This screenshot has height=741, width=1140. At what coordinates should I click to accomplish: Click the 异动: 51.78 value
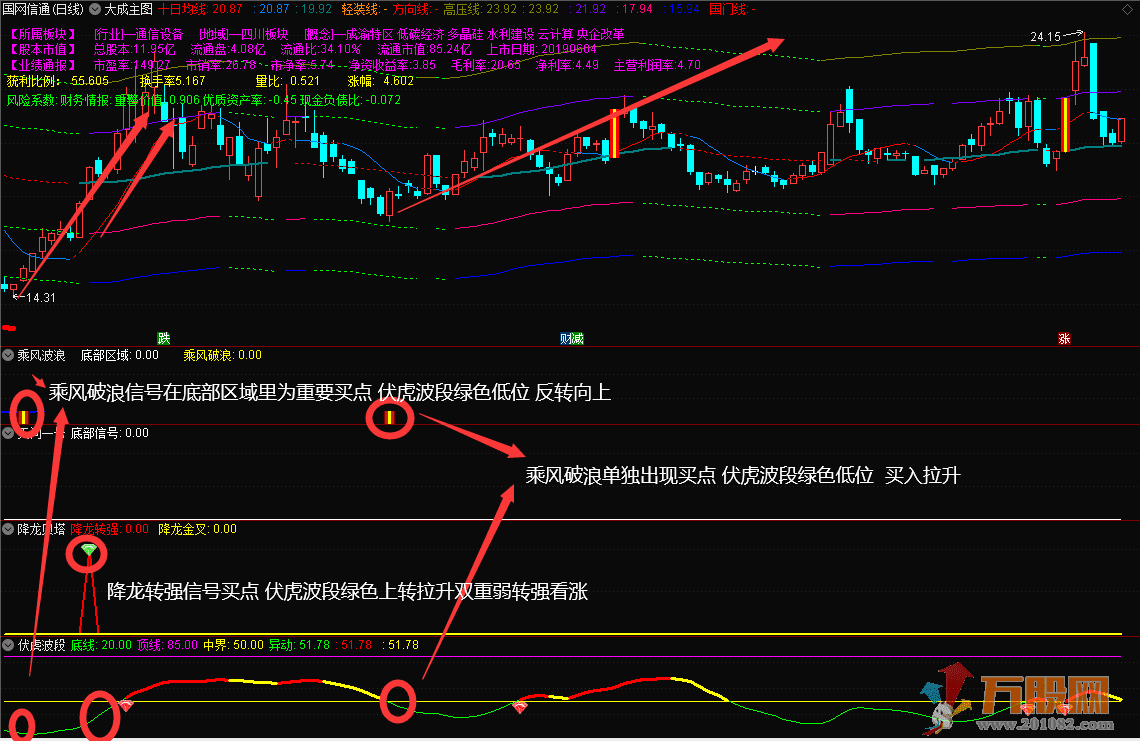pos(300,645)
